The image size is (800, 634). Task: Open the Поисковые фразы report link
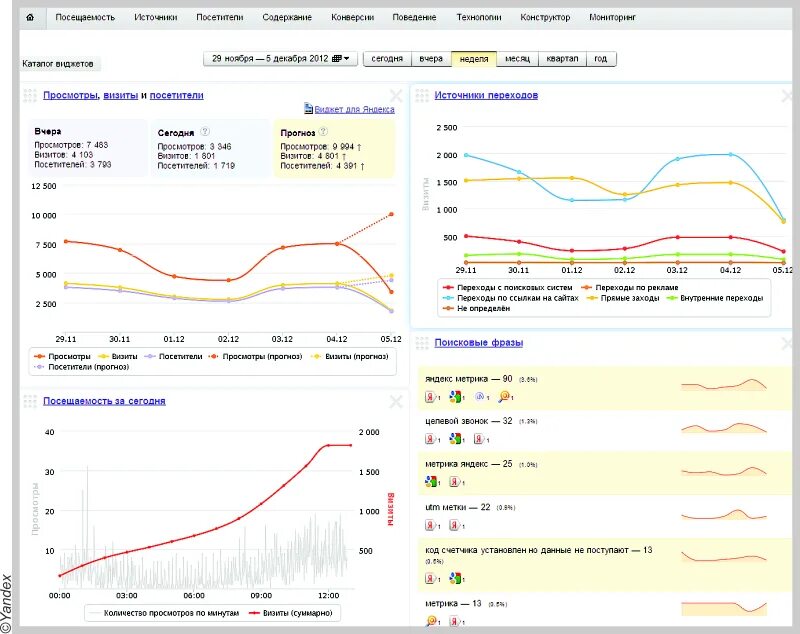pyautogui.click(x=479, y=343)
